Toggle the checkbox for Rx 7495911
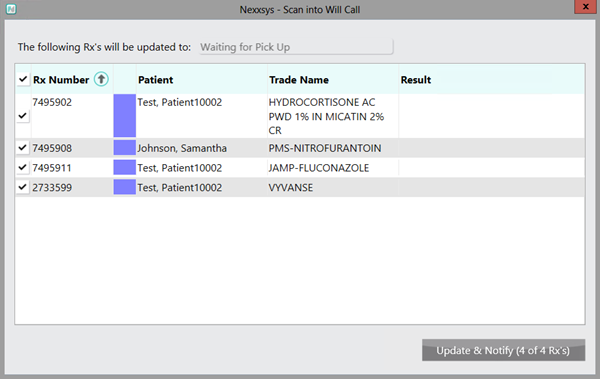This screenshot has height=379, width=600. 23,167
